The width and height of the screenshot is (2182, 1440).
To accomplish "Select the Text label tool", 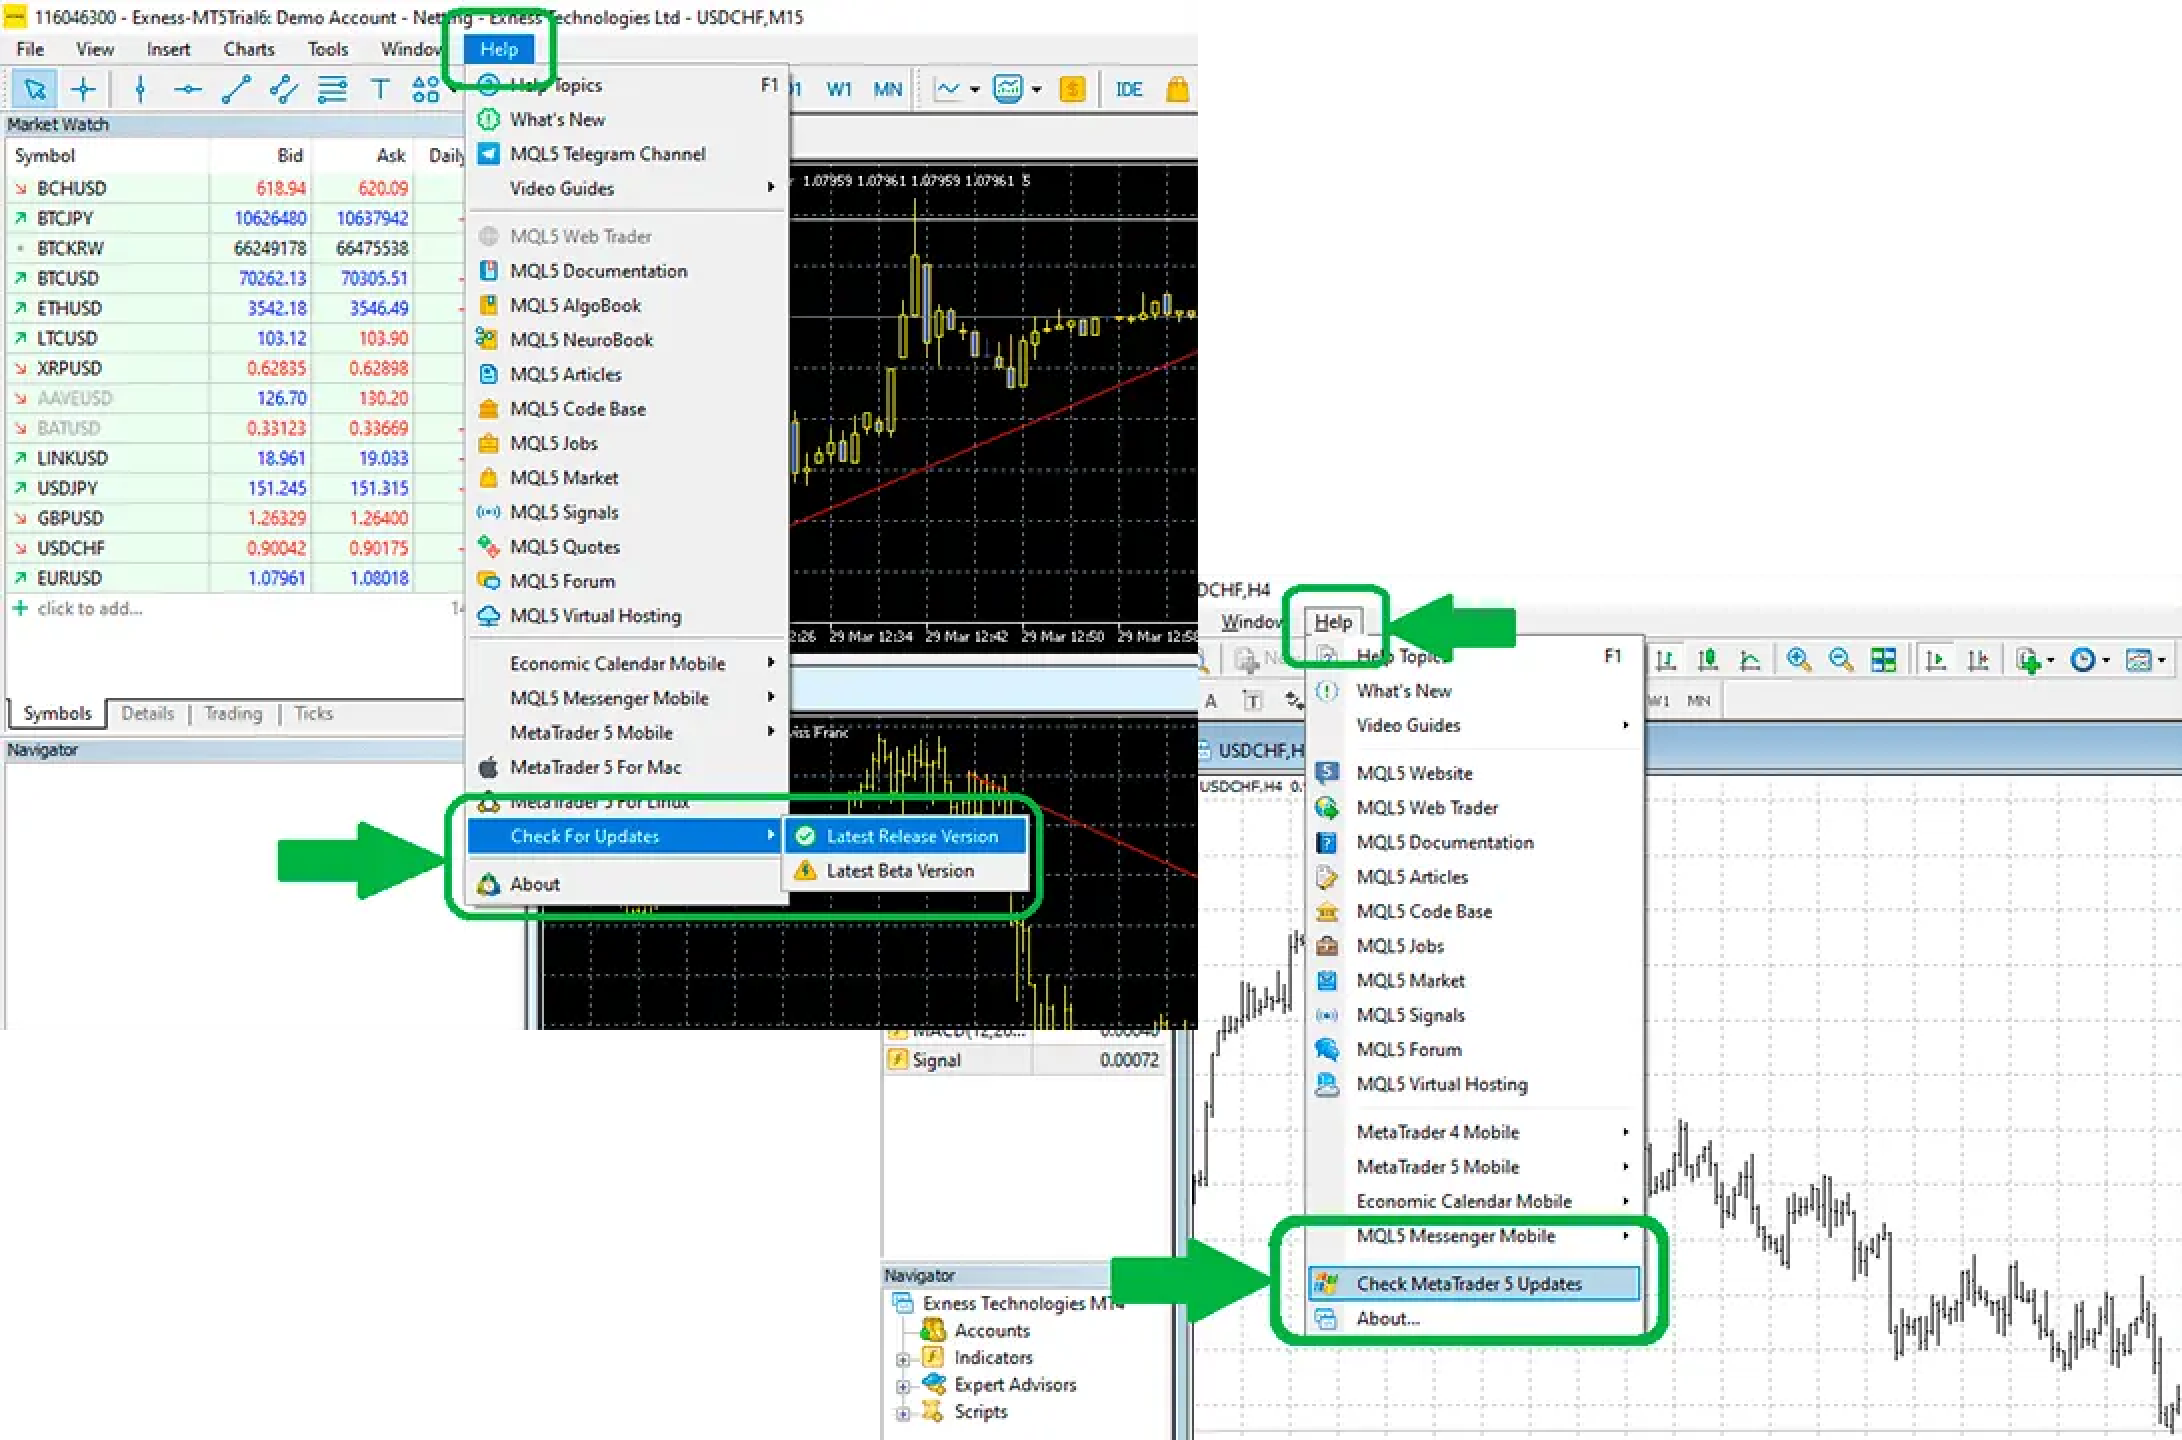I will coord(381,88).
